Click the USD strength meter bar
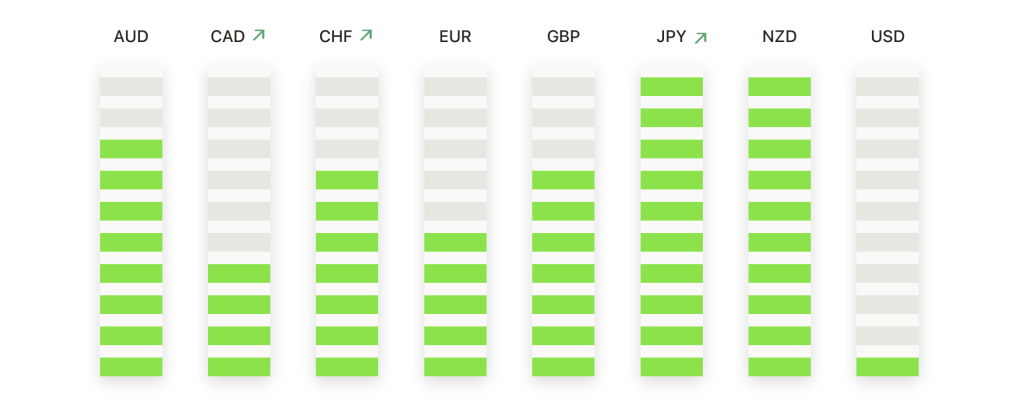Viewport: 1024px width, 410px height. [887, 226]
